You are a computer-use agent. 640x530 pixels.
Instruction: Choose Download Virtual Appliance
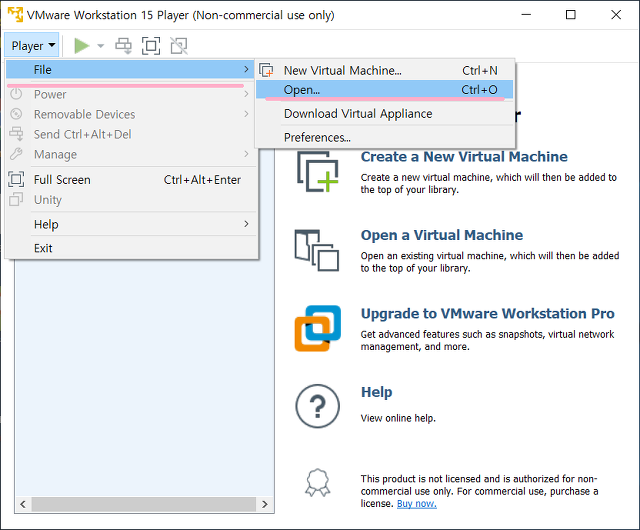[384, 114]
